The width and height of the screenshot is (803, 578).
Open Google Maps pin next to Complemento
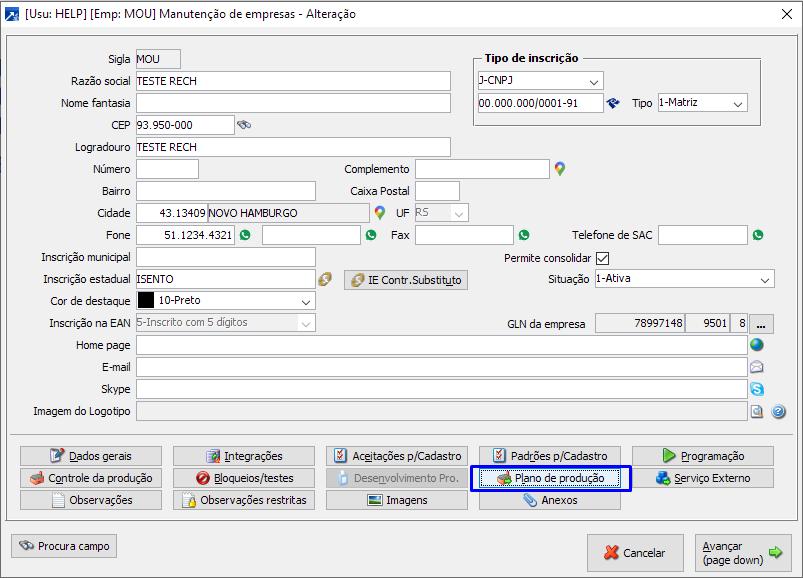(560, 169)
